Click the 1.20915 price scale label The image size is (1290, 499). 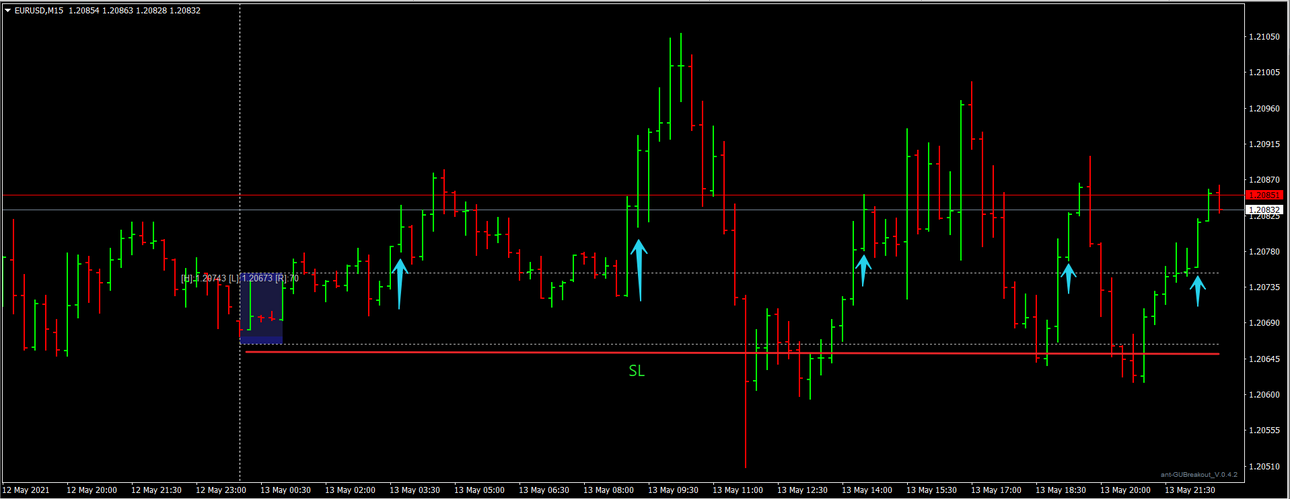pyautogui.click(x=1265, y=144)
